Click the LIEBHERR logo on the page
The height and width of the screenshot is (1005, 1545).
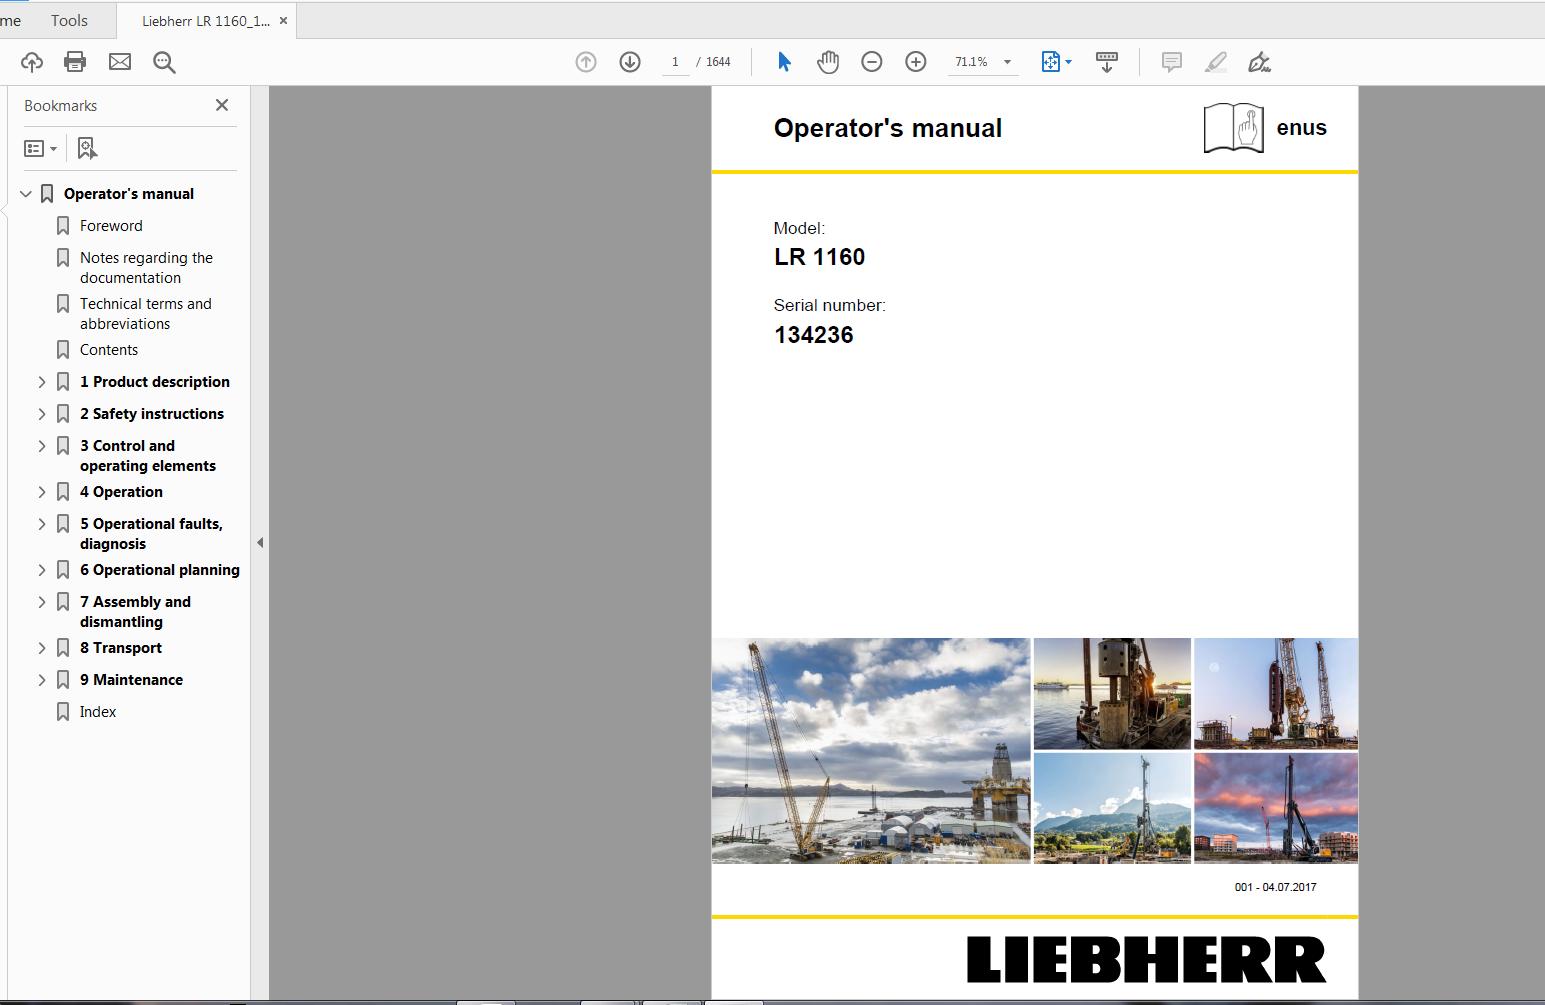[1146, 960]
